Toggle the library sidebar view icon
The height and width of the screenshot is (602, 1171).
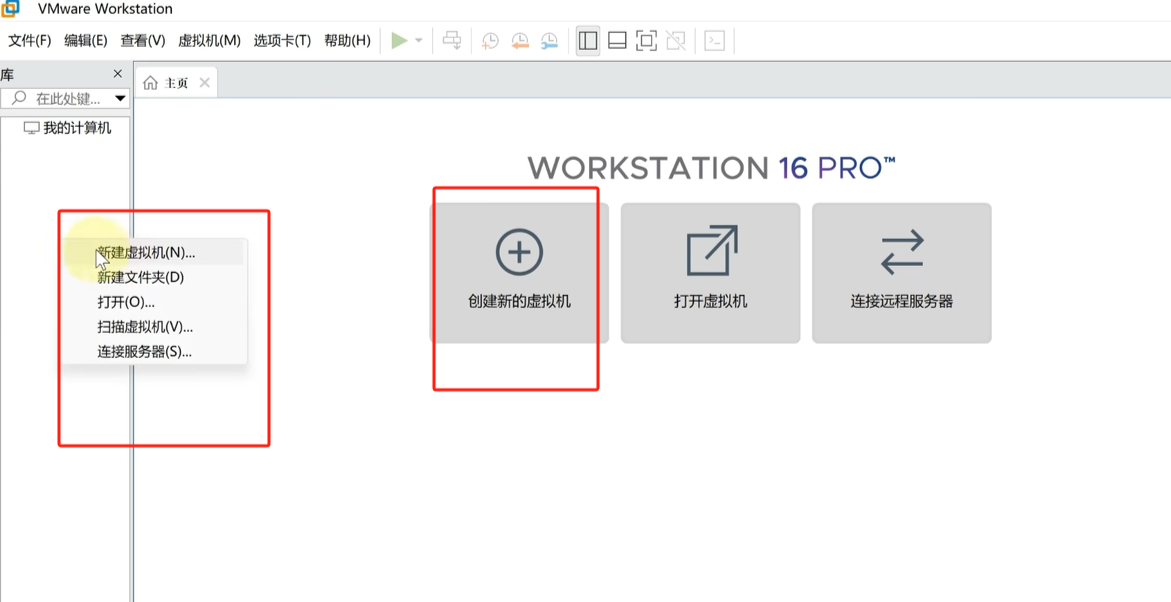tap(588, 40)
